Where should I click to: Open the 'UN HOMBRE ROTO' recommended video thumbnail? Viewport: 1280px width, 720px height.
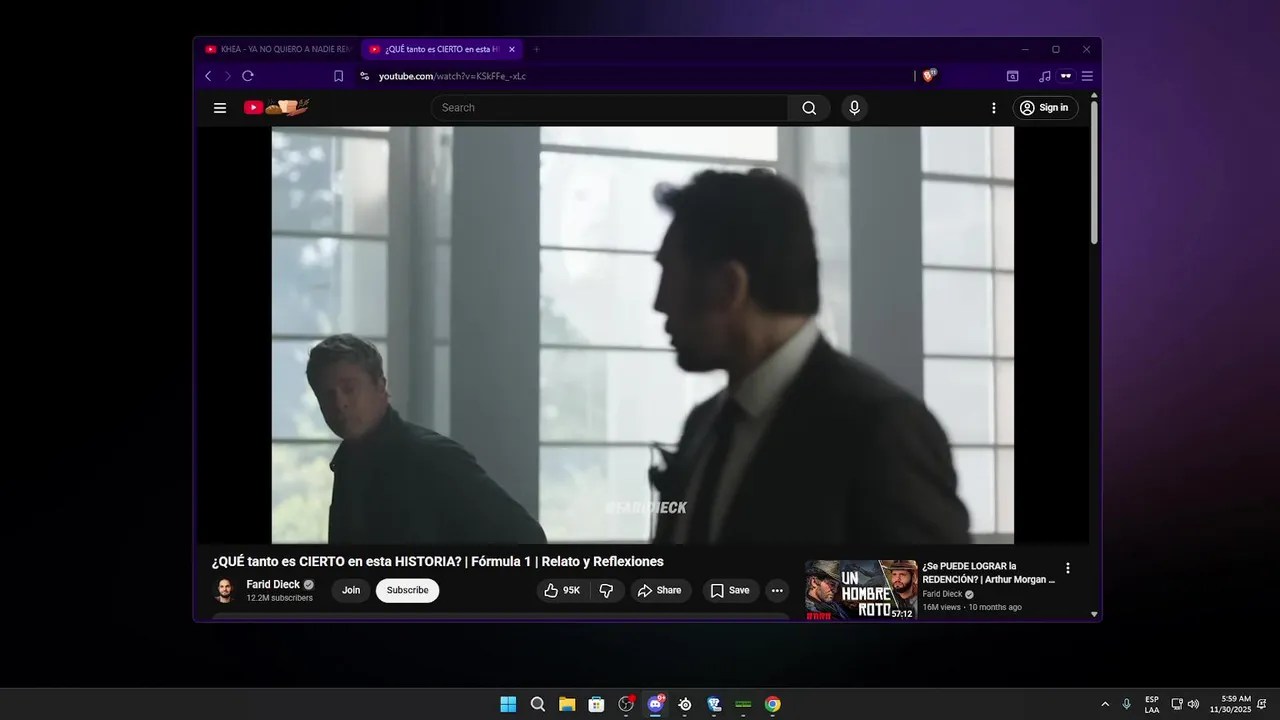(861, 590)
